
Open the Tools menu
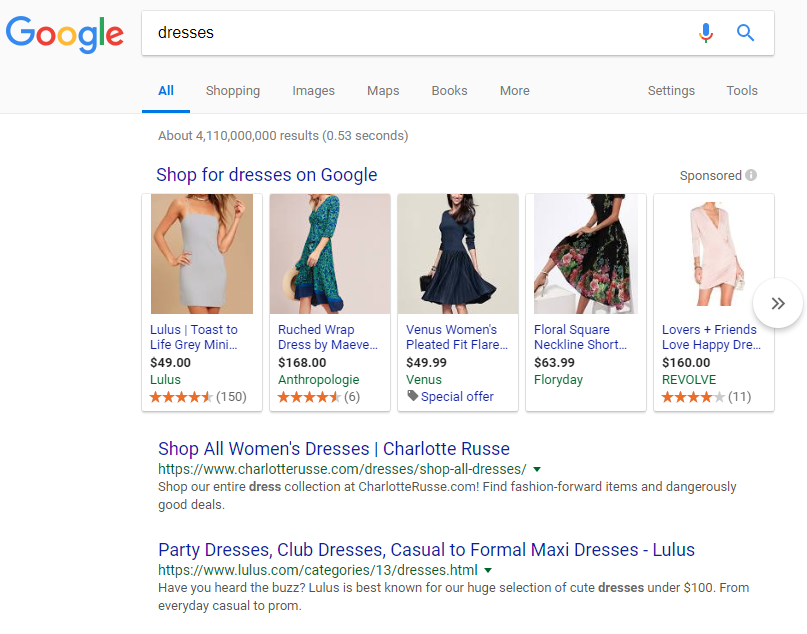742,91
